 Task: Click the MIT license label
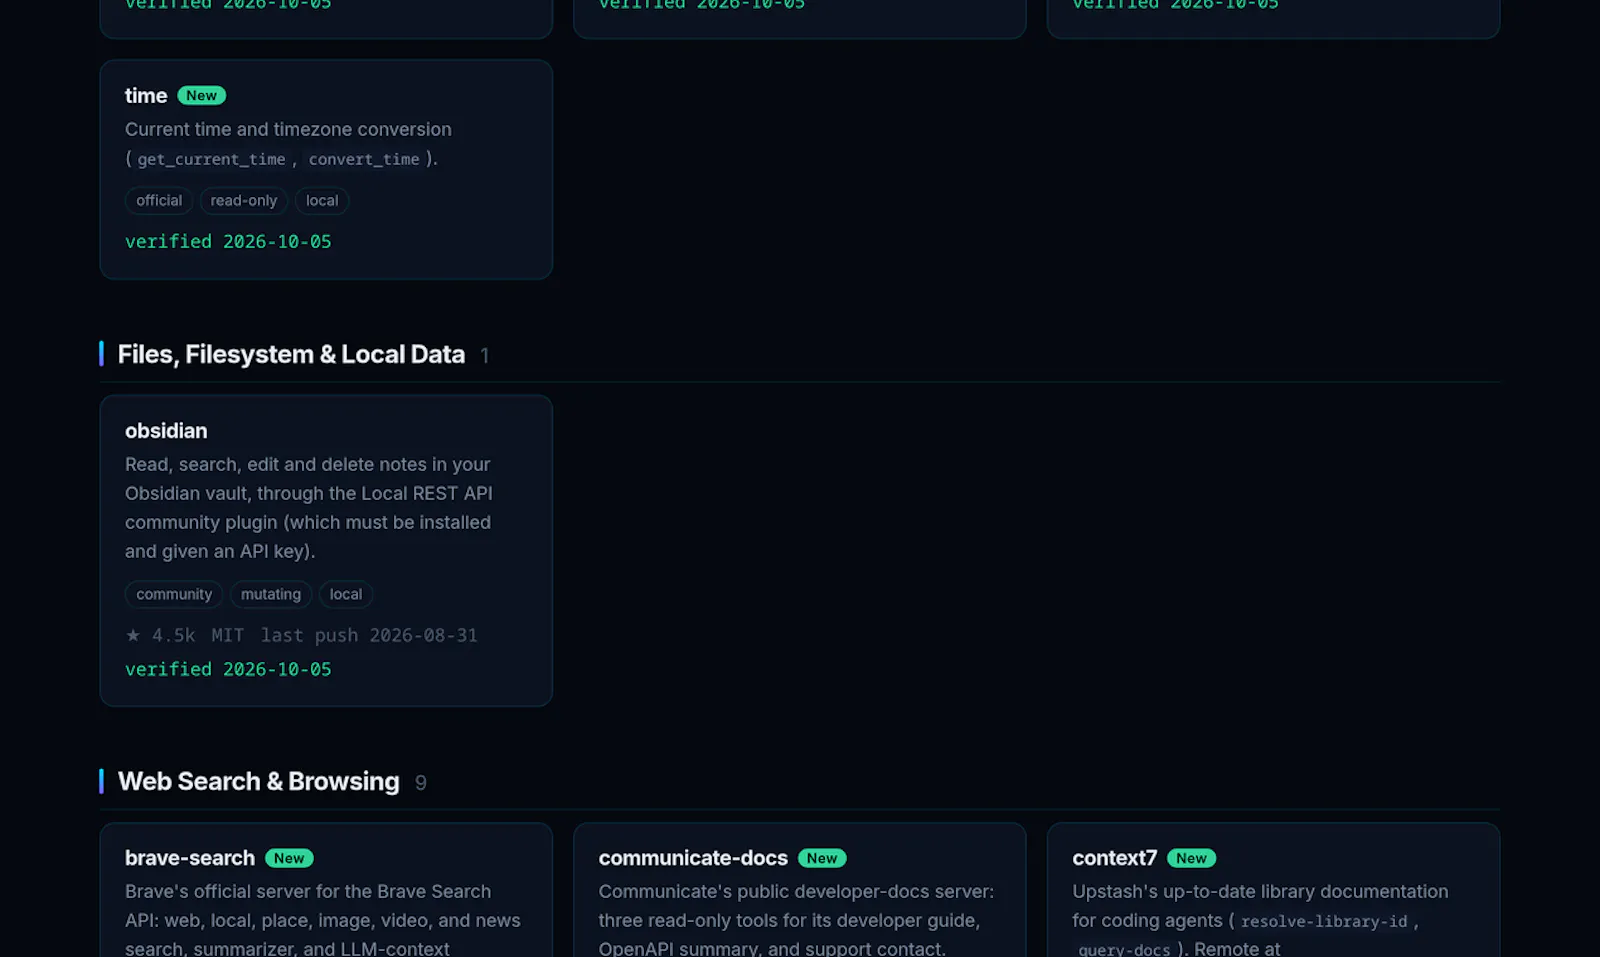click(x=227, y=636)
